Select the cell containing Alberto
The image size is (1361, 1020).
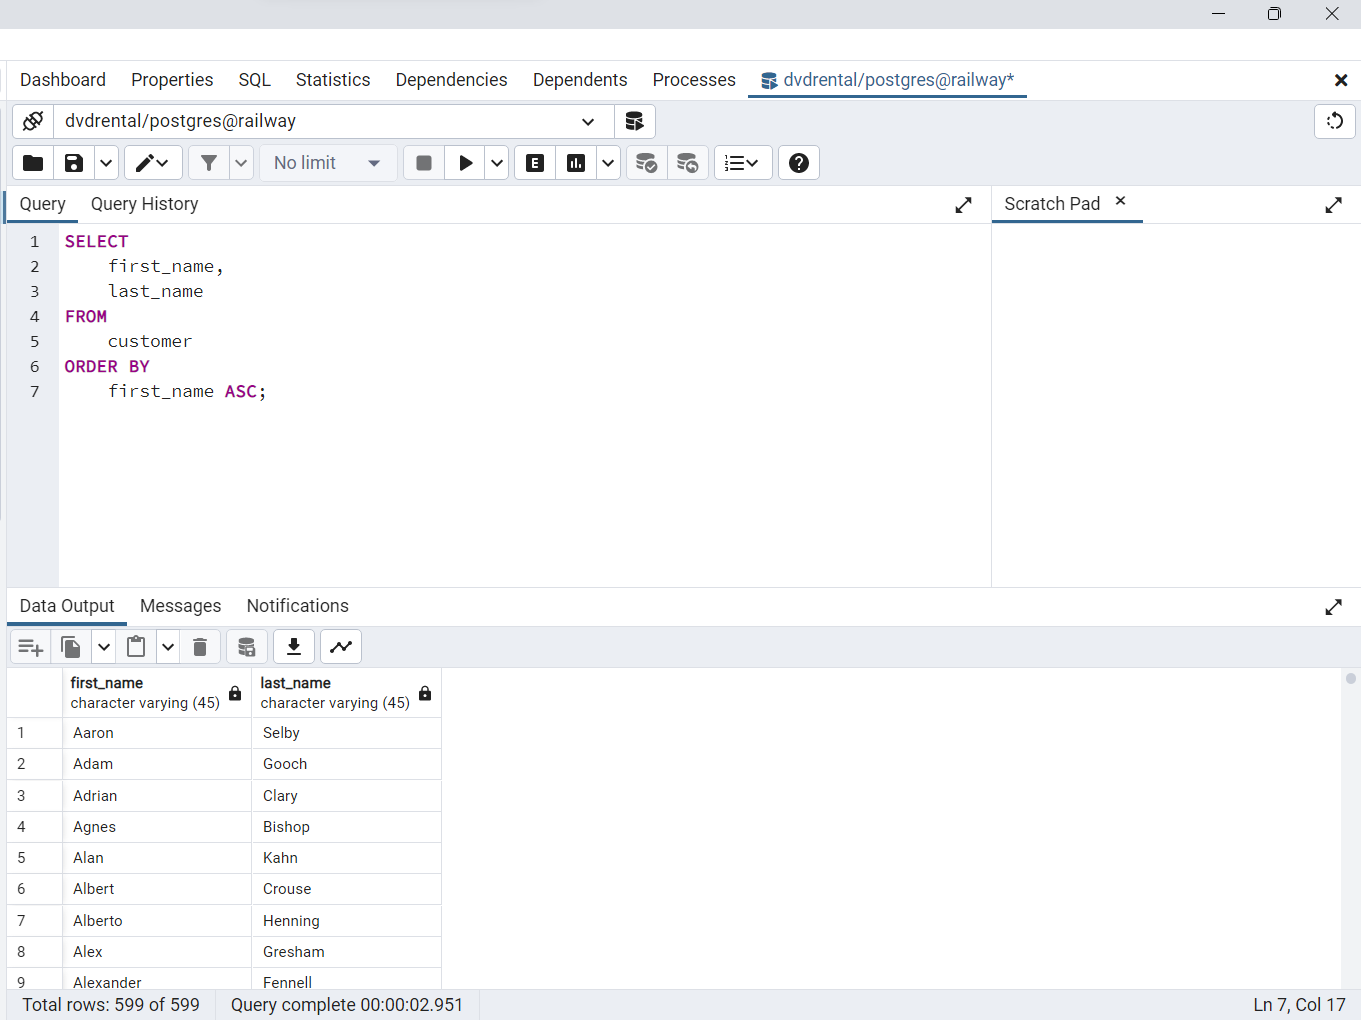(156, 921)
